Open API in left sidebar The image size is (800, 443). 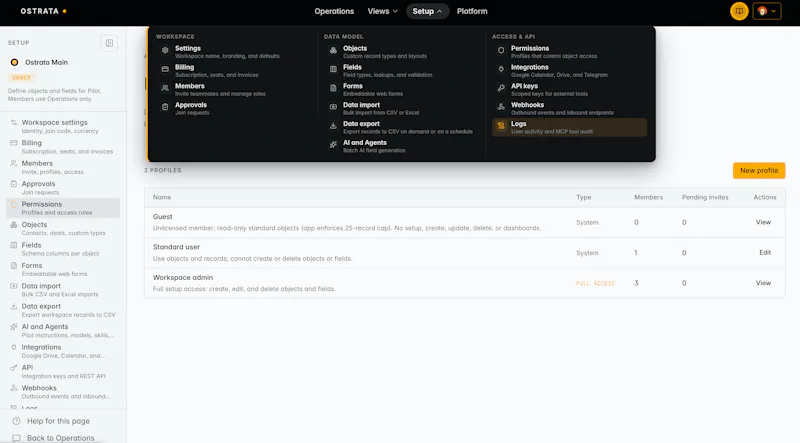[63, 372]
